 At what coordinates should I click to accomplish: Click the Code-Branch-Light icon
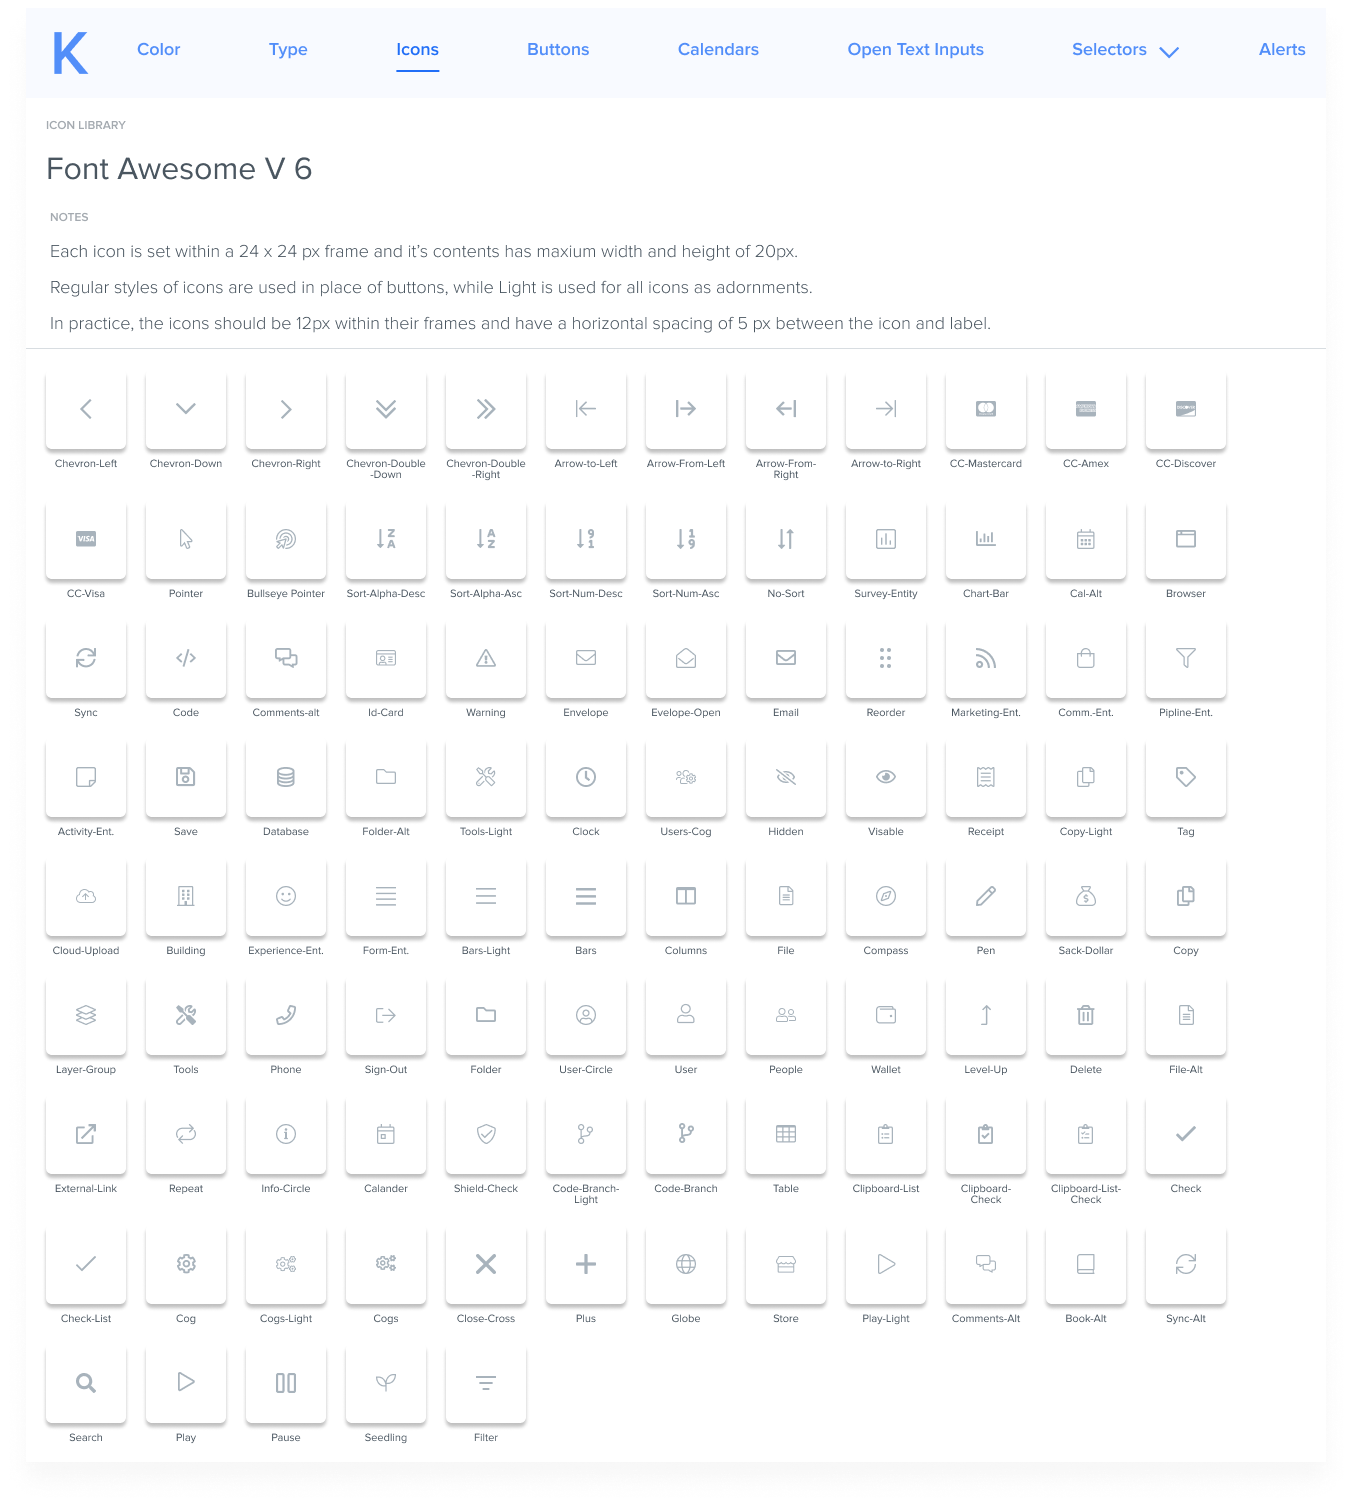[586, 1134]
